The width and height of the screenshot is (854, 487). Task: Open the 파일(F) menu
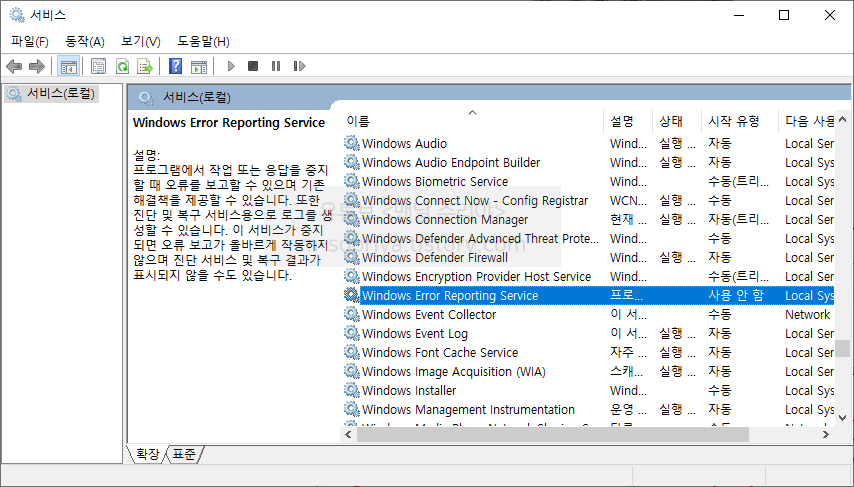pos(29,41)
